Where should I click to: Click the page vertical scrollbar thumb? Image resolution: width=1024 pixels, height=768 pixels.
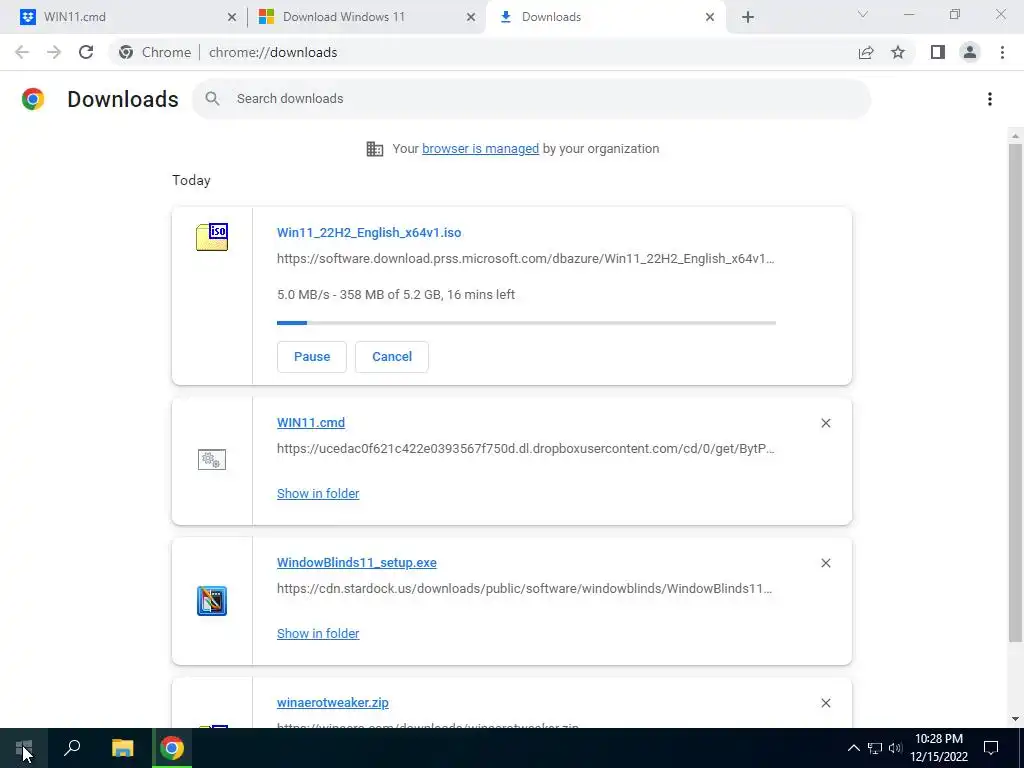click(x=1014, y=392)
